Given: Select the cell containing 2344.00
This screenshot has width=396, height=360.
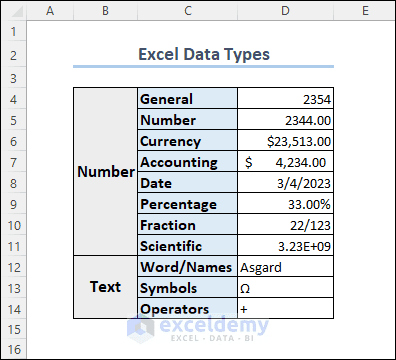Looking at the screenshot, I should [x=286, y=120].
